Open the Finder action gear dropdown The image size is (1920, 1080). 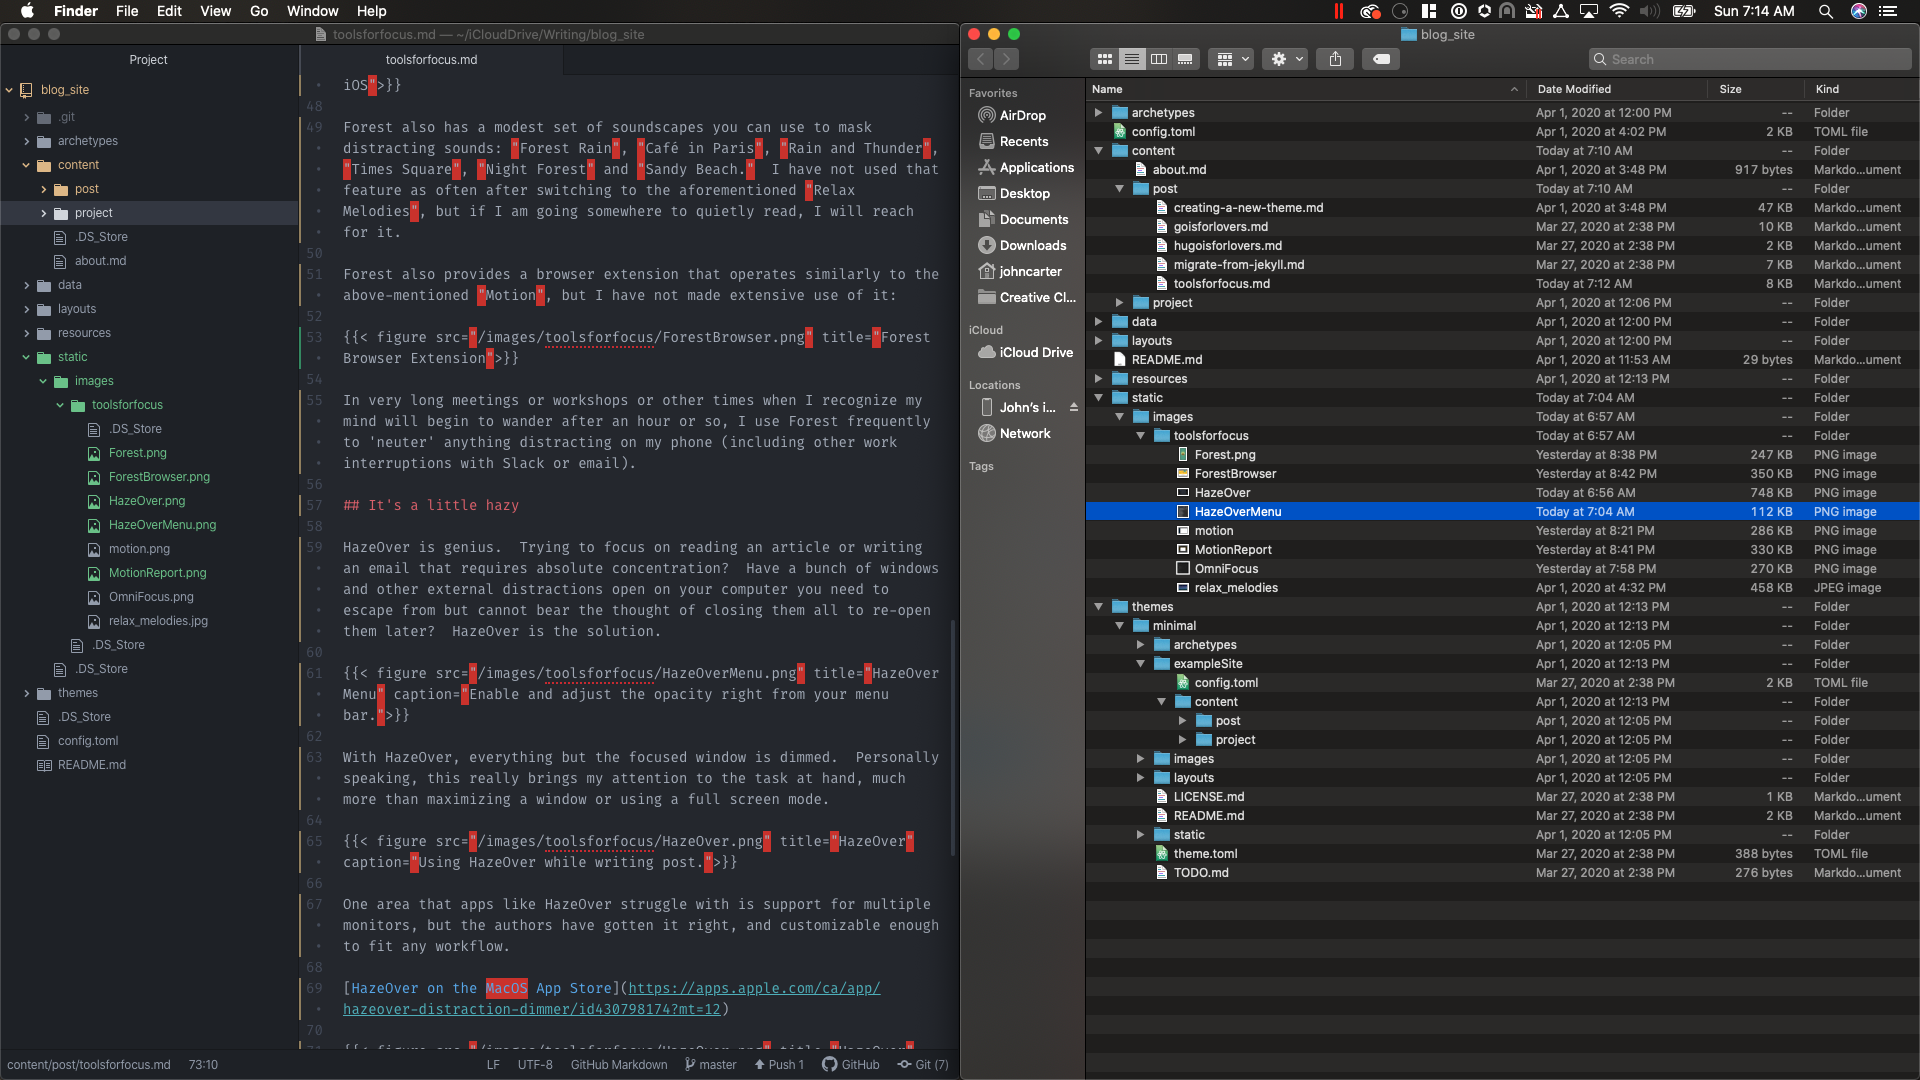[1286, 59]
